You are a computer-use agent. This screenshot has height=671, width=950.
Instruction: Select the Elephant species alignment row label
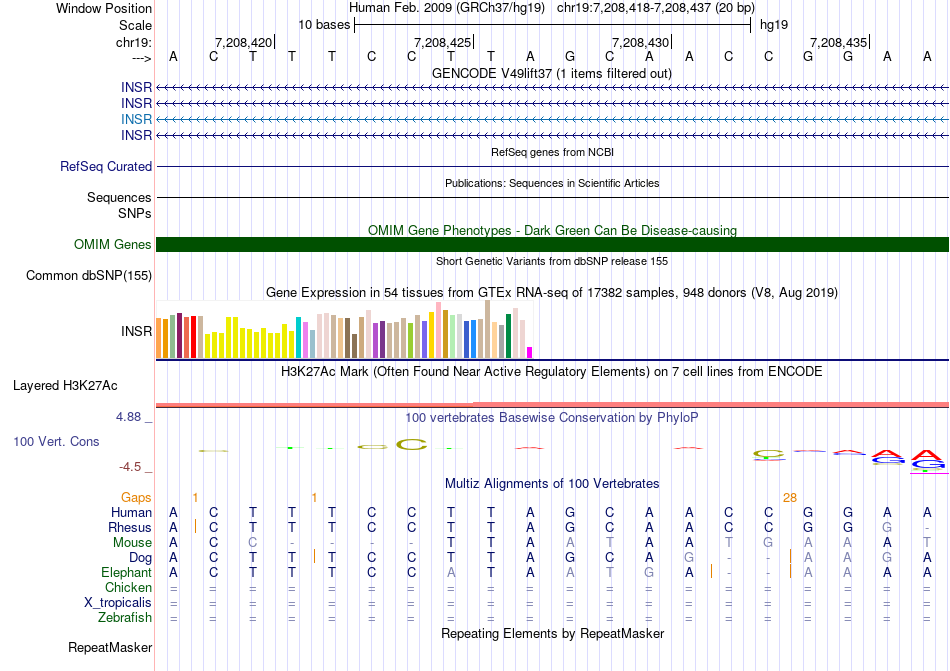[126, 573]
